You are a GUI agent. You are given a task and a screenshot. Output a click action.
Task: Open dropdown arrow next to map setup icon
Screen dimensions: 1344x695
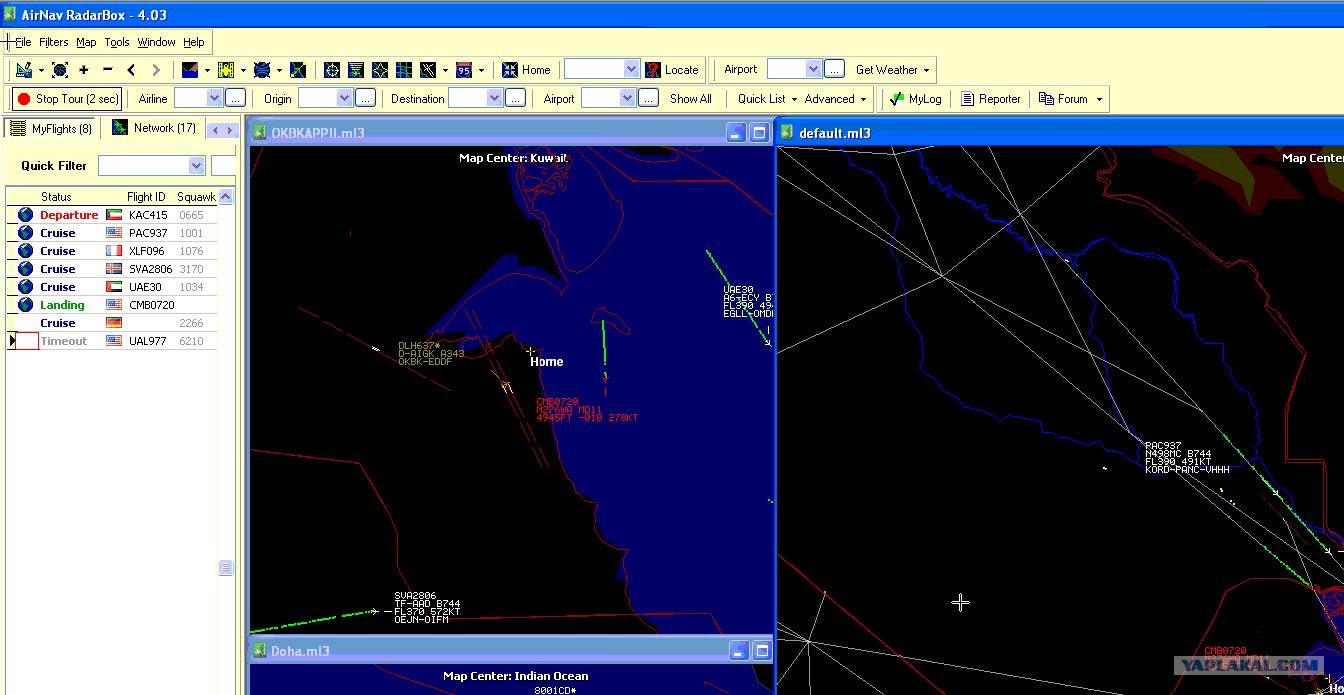[41, 70]
